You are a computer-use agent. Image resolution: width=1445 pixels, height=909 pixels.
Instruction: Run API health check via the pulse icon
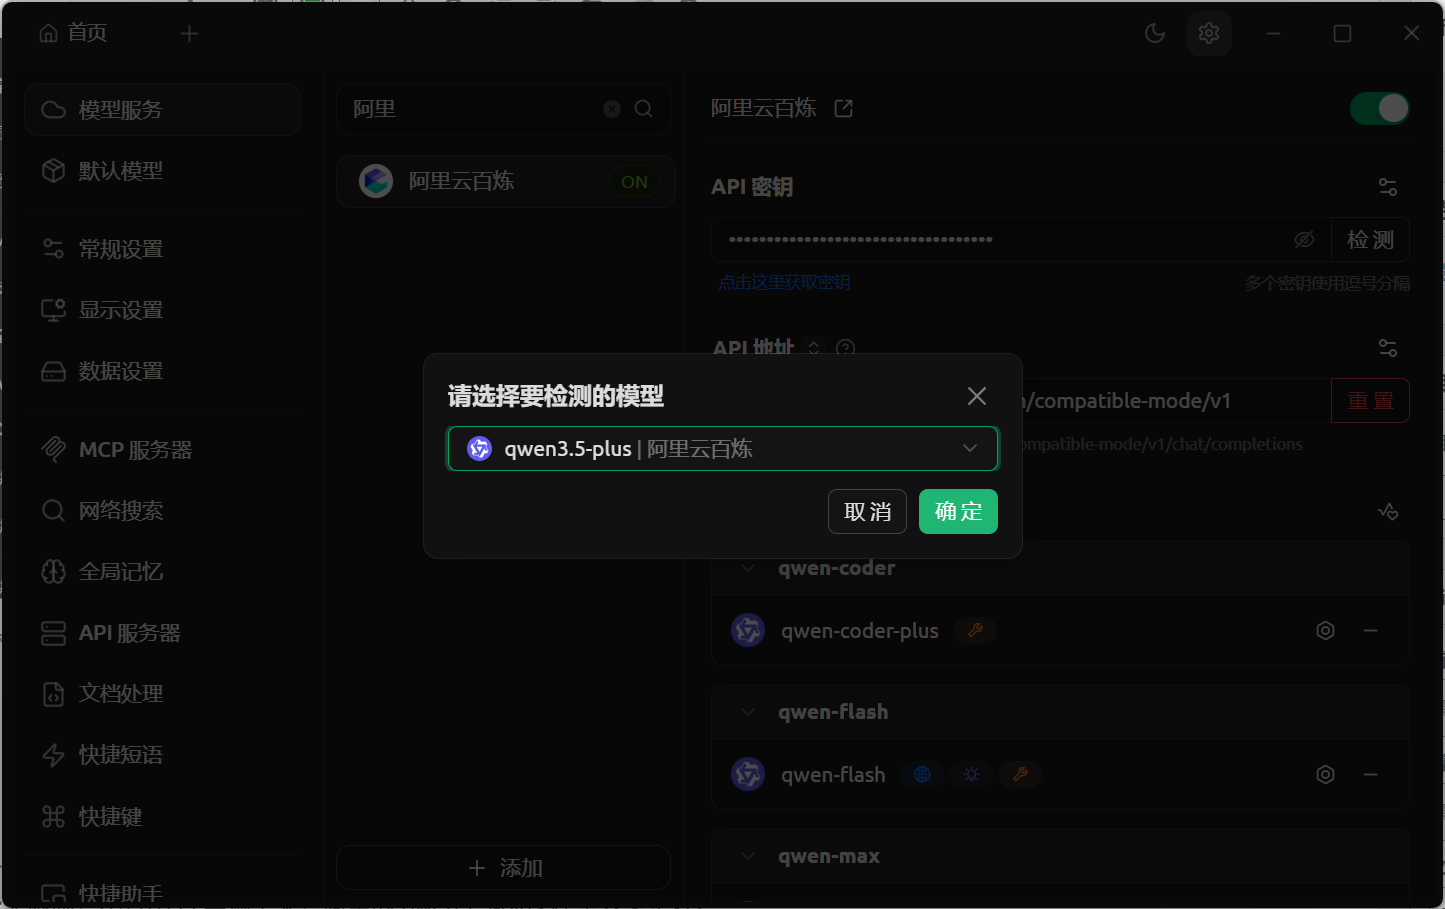coord(1388,511)
